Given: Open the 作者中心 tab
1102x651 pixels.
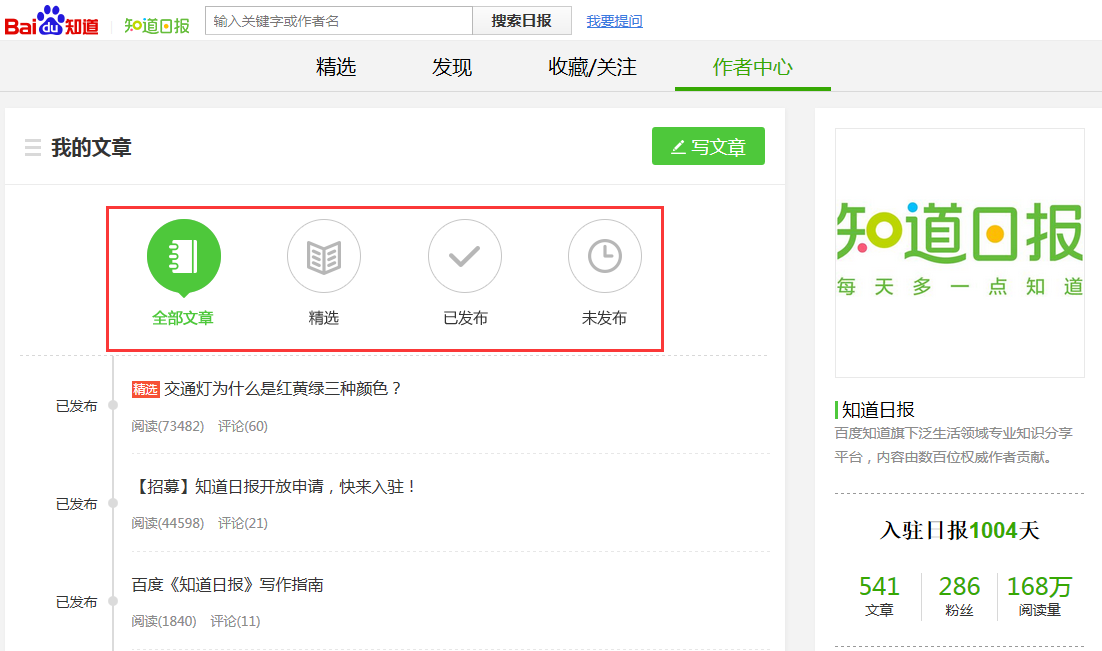Looking at the screenshot, I should coord(753,67).
